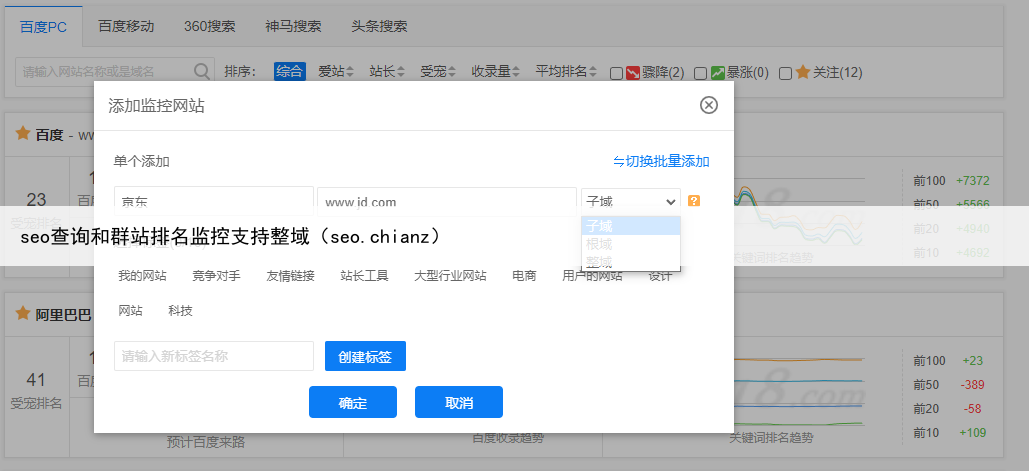The height and width of the screenshot is (471, 1029).
Task: Switch to the 百度移动 tab
Action: click(126, 26)
